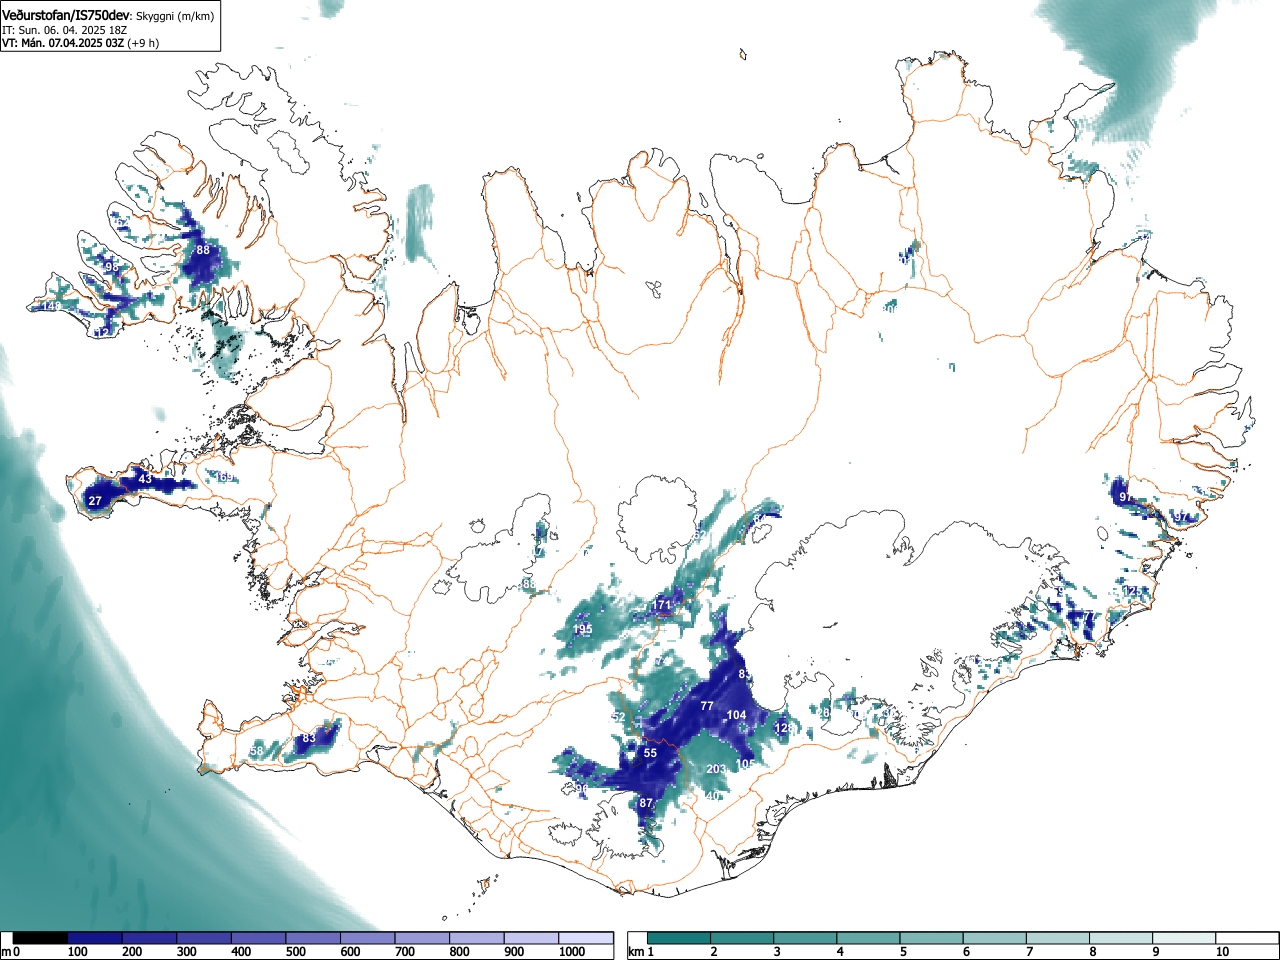Click the visibility value '195' on the map
1280x960 pixels.
[x=583, y=629]
